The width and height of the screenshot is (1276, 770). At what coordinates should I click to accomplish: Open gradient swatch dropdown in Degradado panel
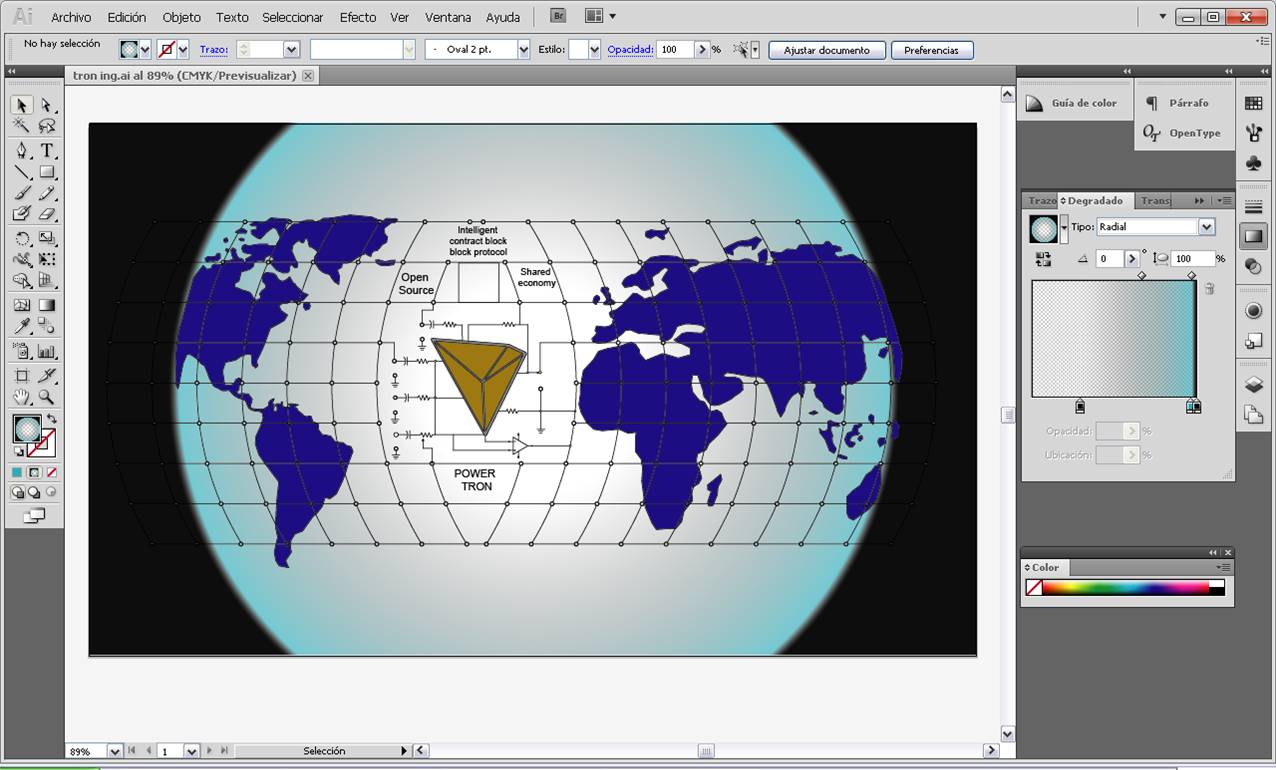[x=1064, y=228]
